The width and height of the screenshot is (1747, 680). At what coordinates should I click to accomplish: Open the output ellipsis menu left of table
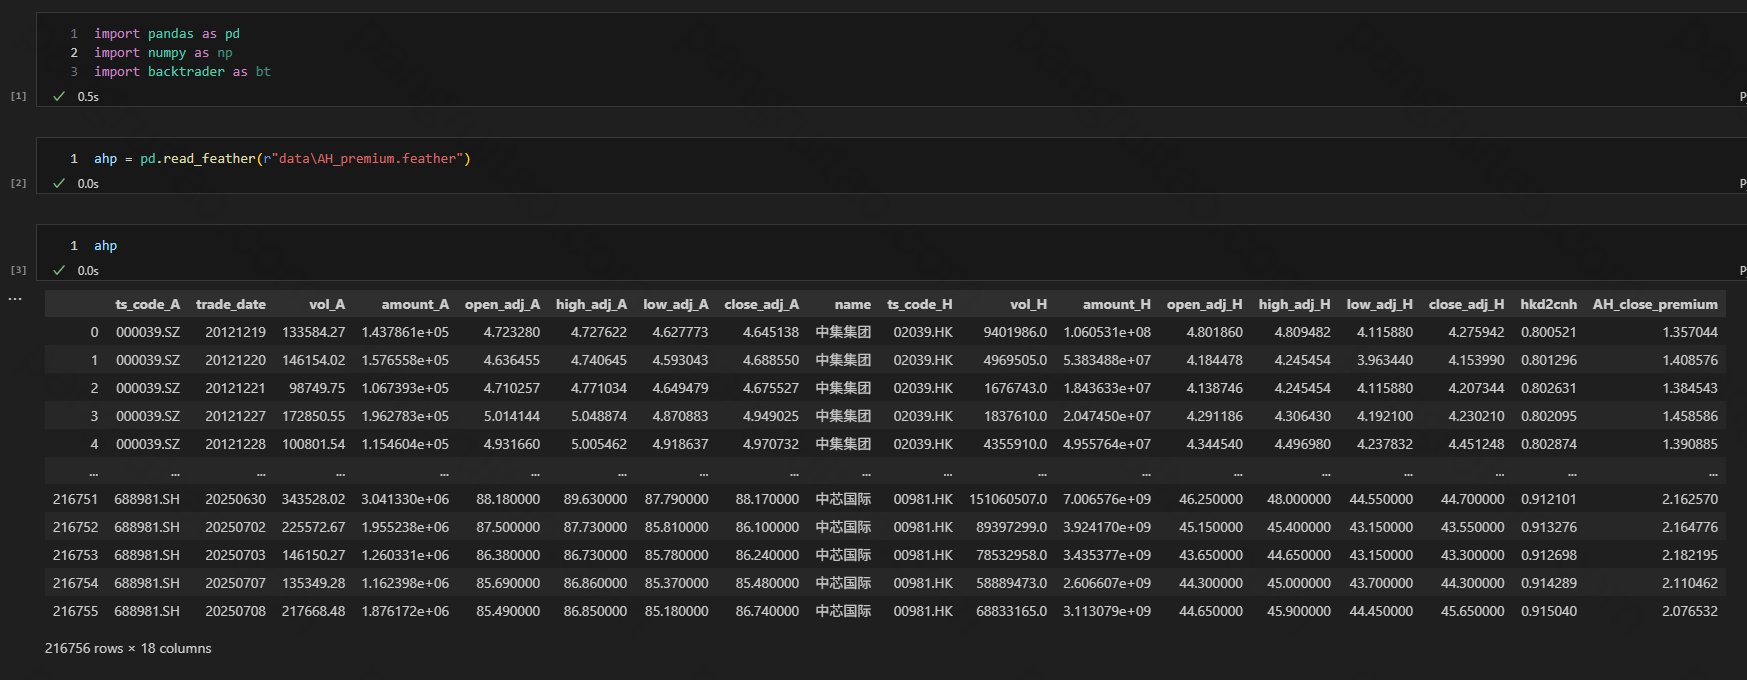(15, 299)
